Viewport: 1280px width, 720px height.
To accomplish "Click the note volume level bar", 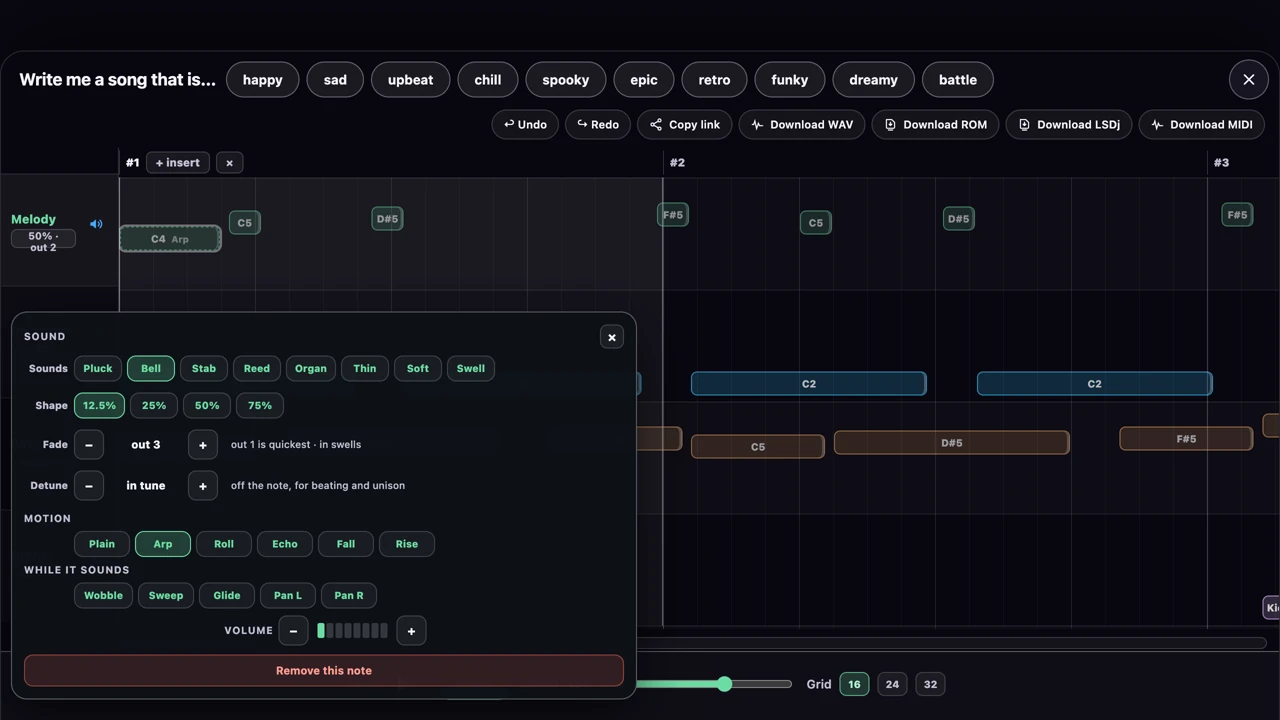I will click(x=352, y=631).
